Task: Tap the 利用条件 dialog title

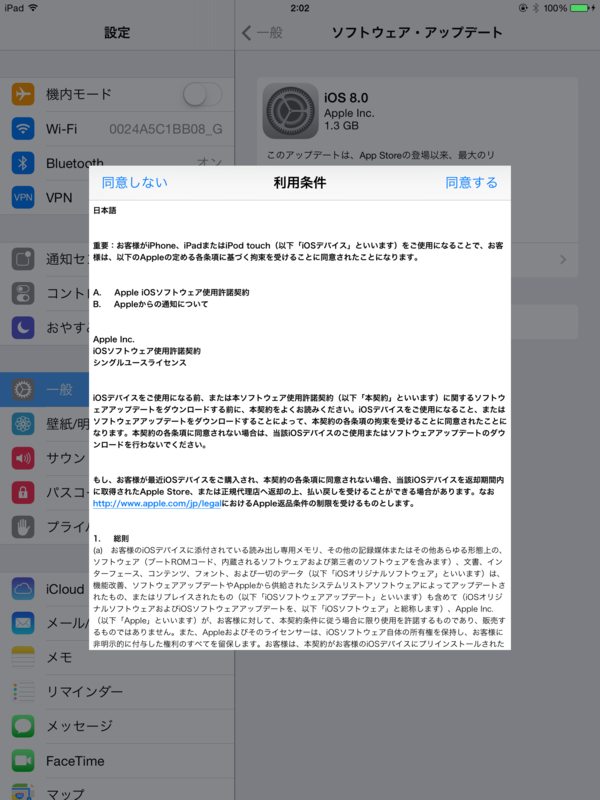Action: pos(300,183)
